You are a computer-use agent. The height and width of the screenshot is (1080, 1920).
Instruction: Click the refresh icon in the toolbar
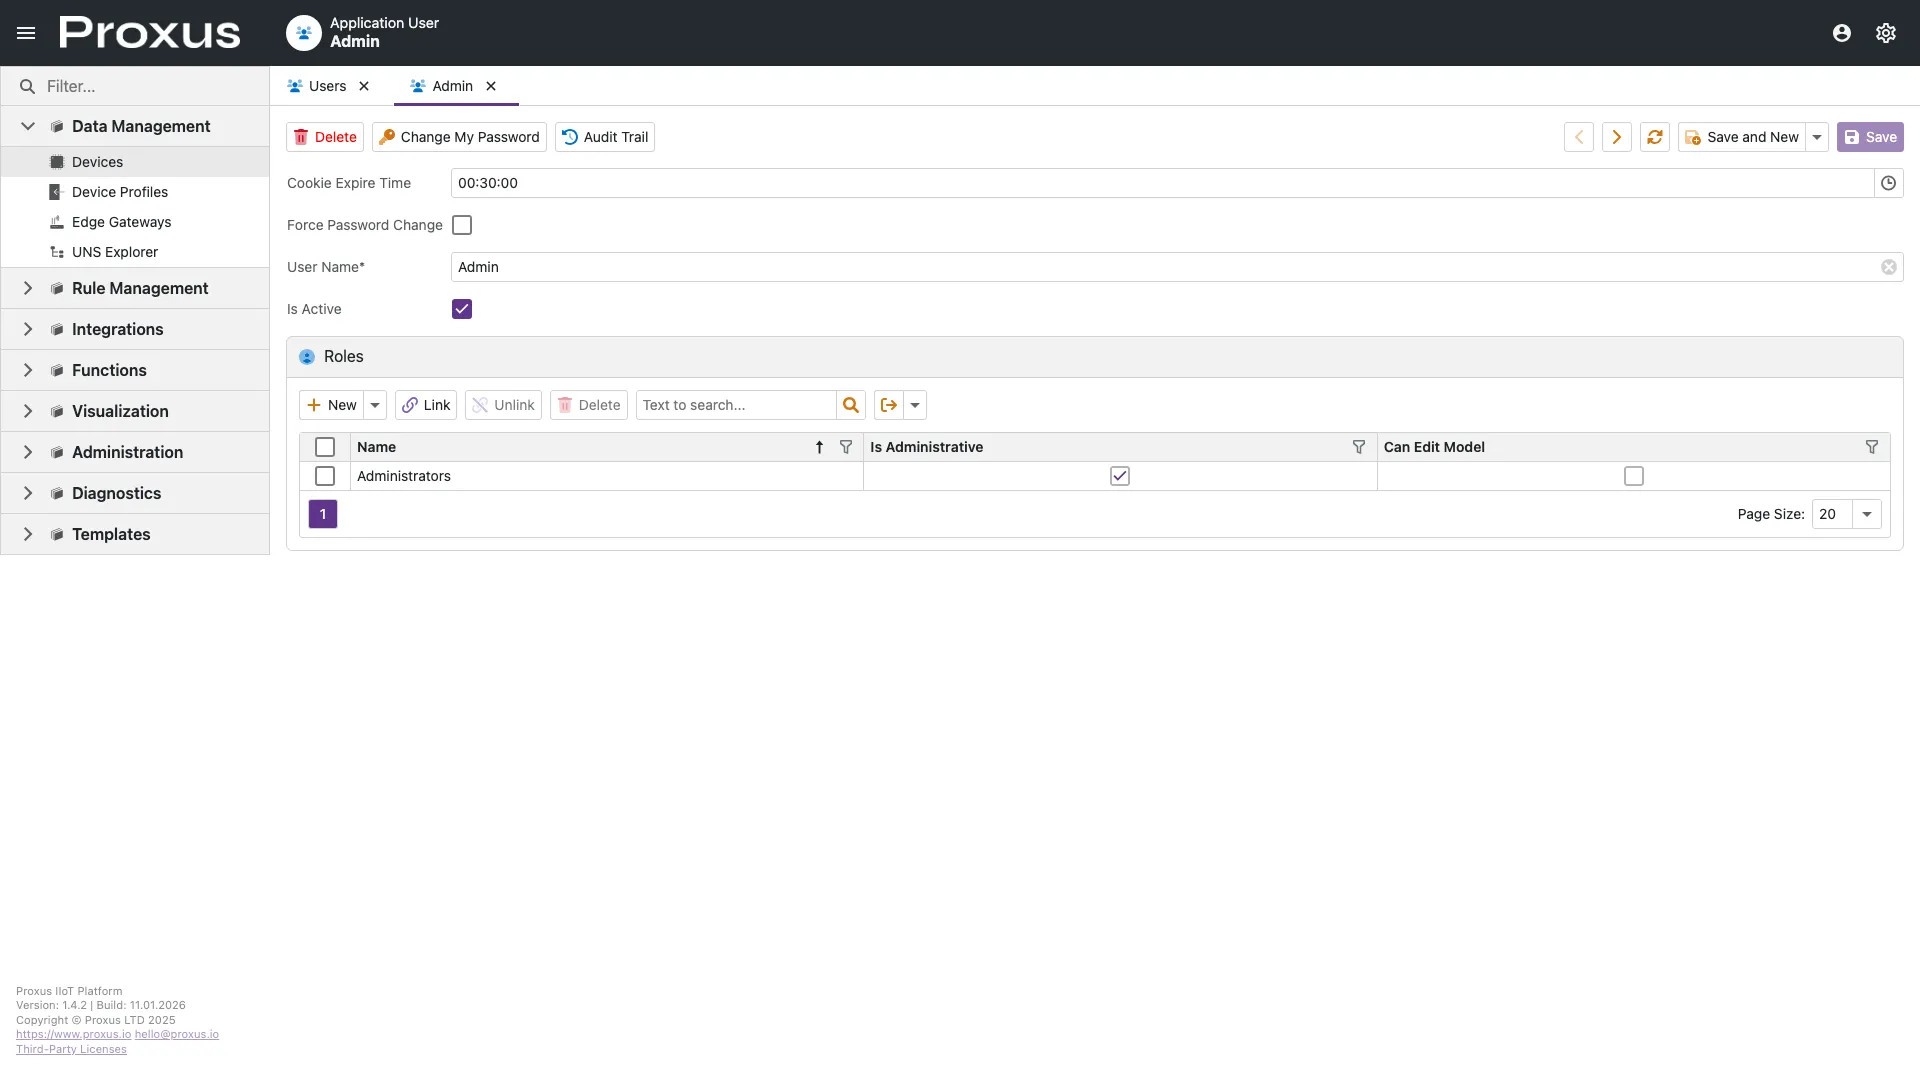click(1654, 137)
